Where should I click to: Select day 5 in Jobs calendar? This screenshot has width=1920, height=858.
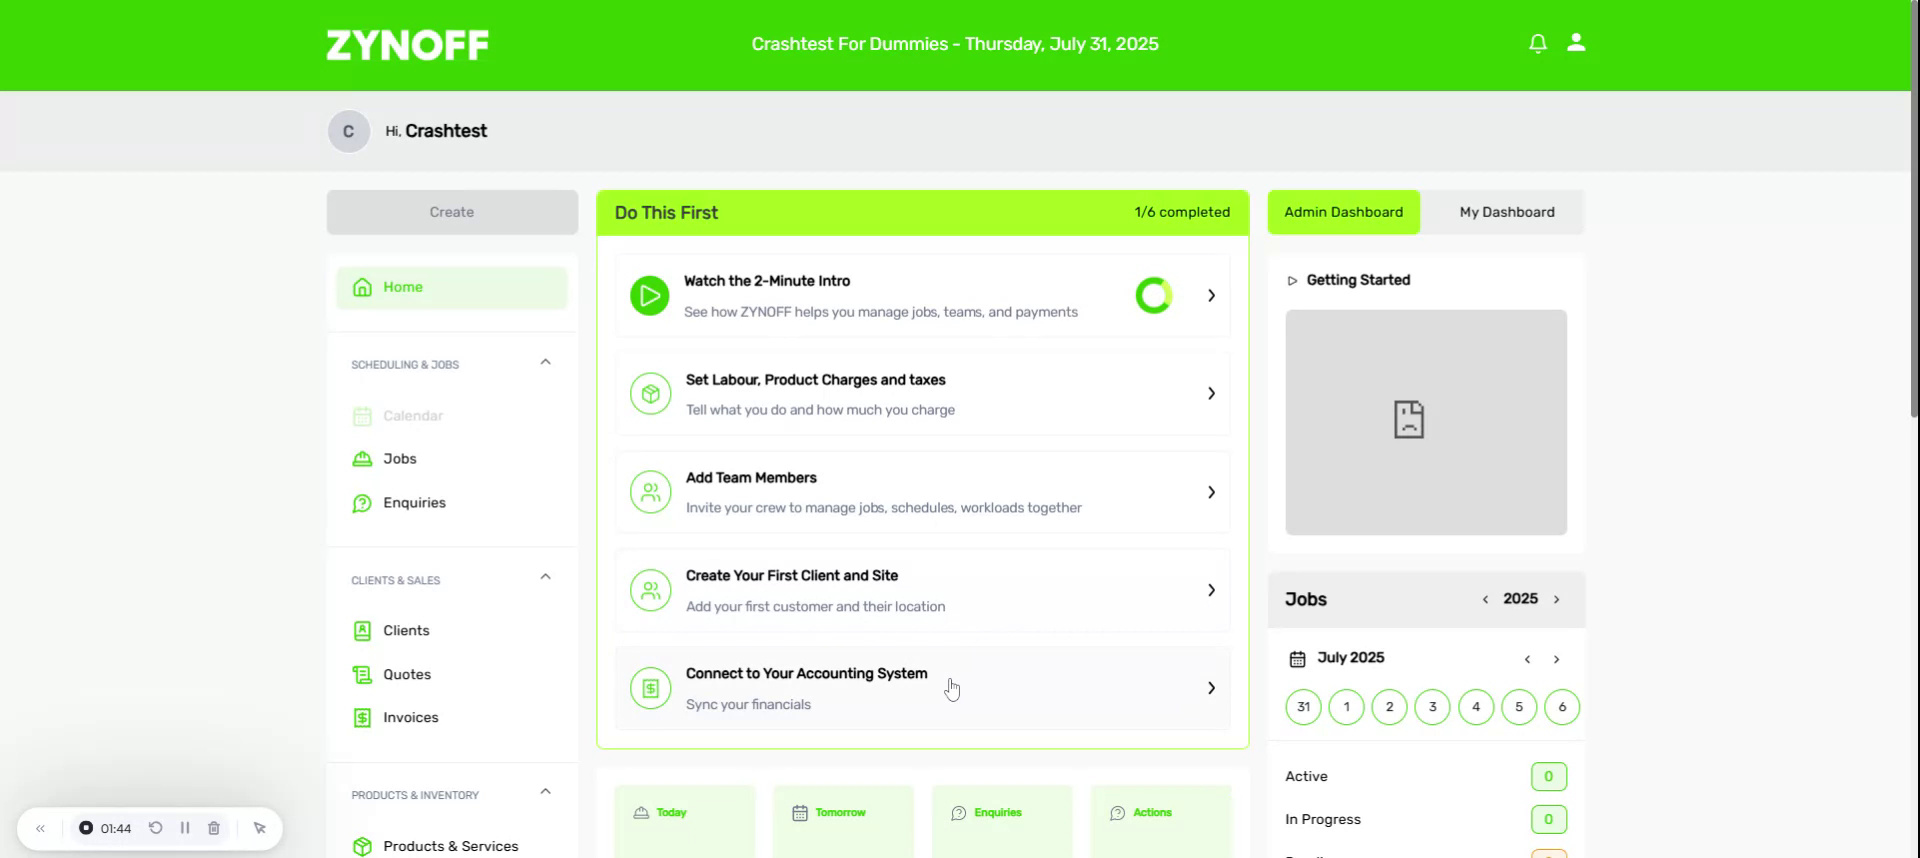(x=1519, y=707)
